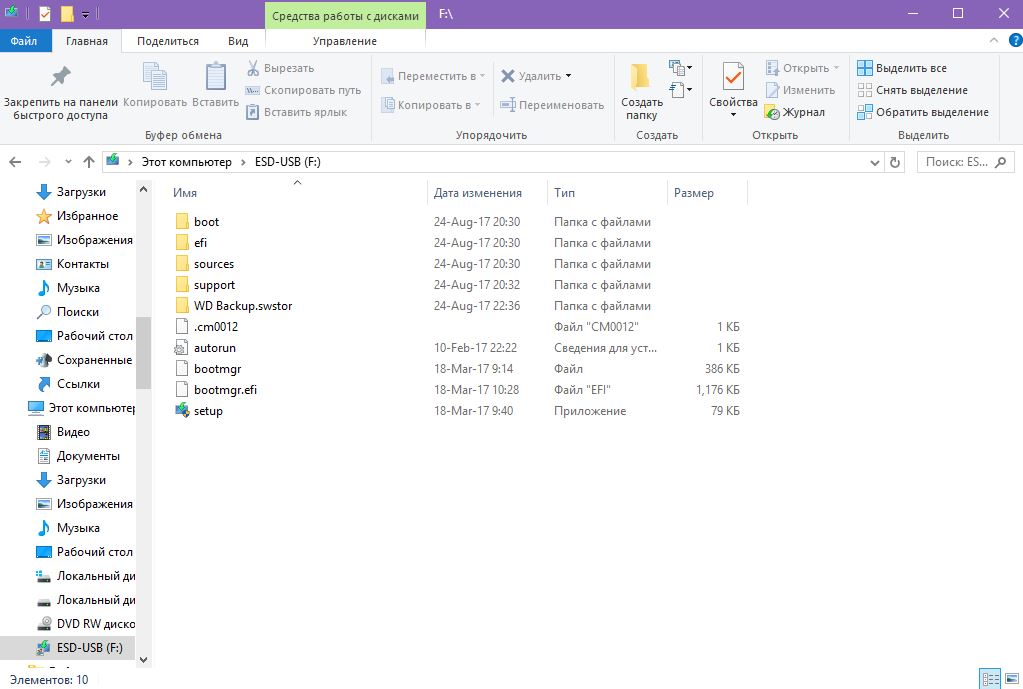Open the recent locations dropdown arrow
This screenshot has height=689, width=1023.
[68, 162]
